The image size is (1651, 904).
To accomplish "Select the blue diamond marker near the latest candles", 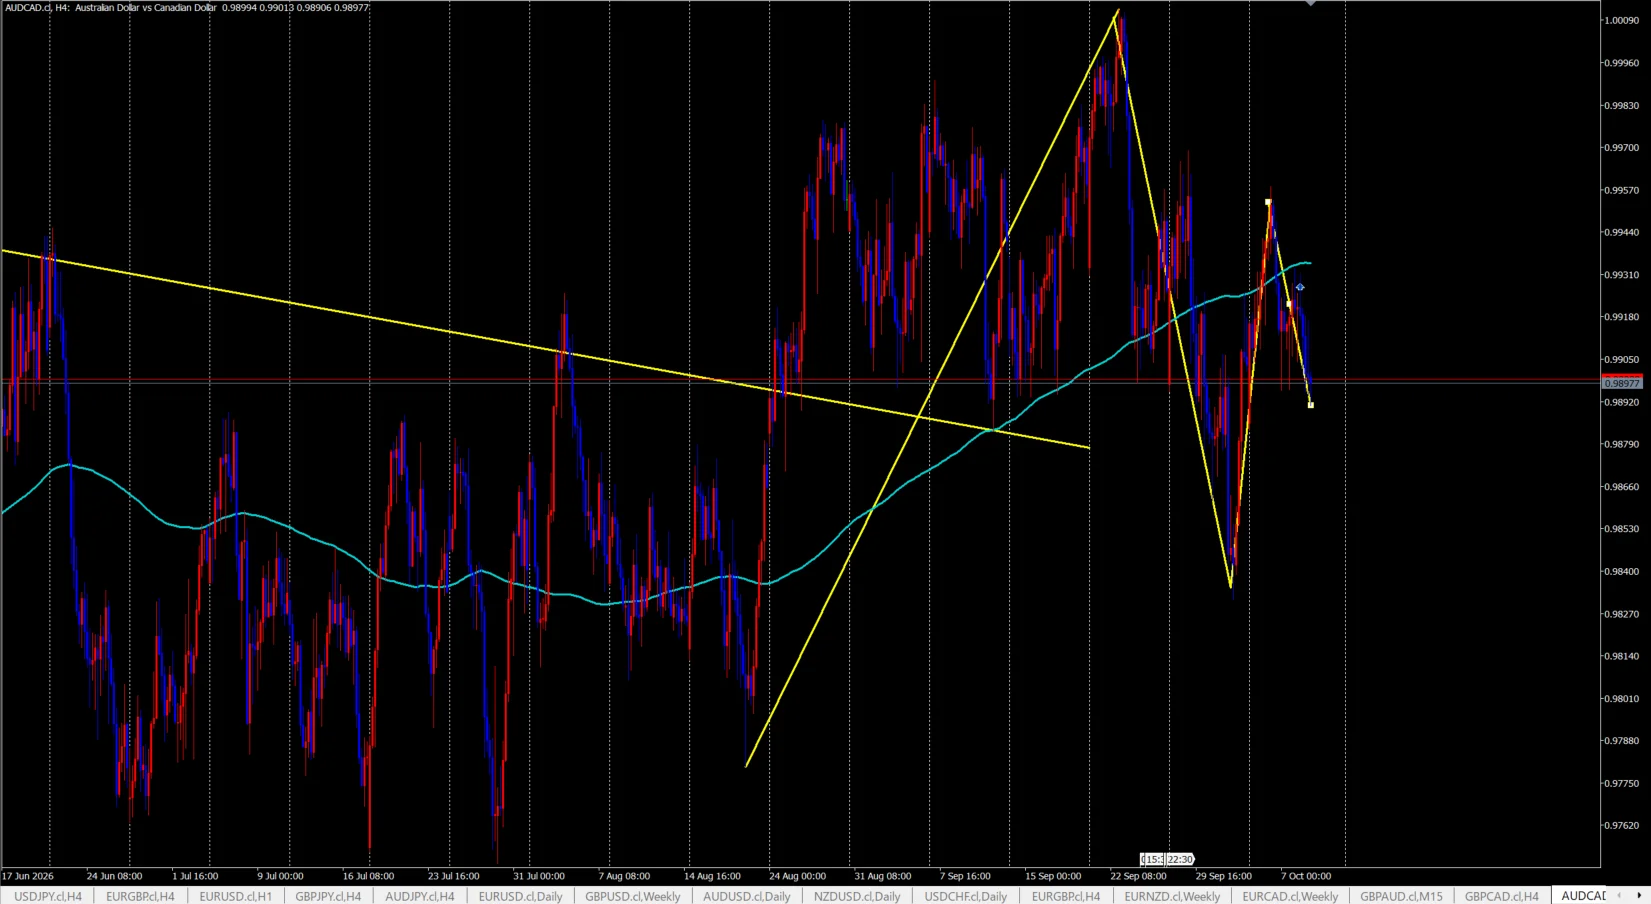I will point(1300,288).
